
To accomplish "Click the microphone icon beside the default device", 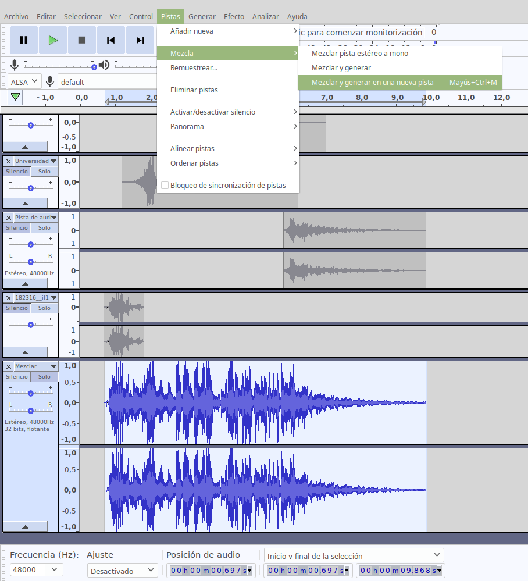I will coord(50,81).
